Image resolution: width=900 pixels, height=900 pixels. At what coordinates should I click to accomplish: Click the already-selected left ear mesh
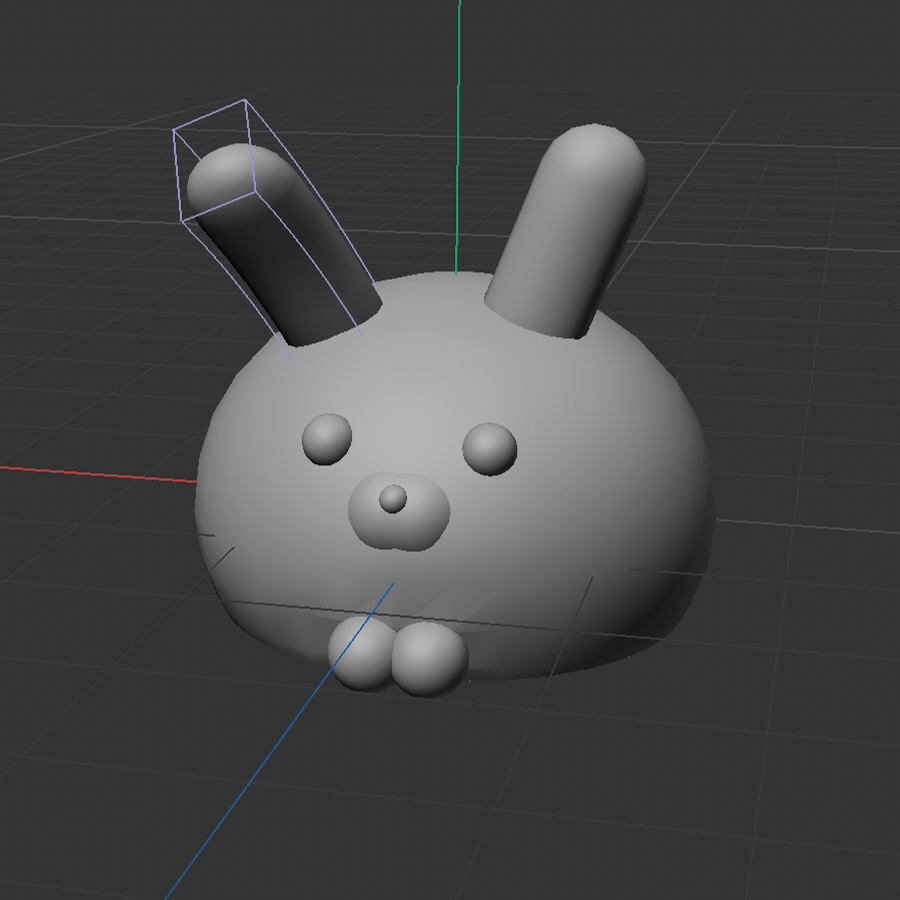pyautogui.click(x=290, y=250)
